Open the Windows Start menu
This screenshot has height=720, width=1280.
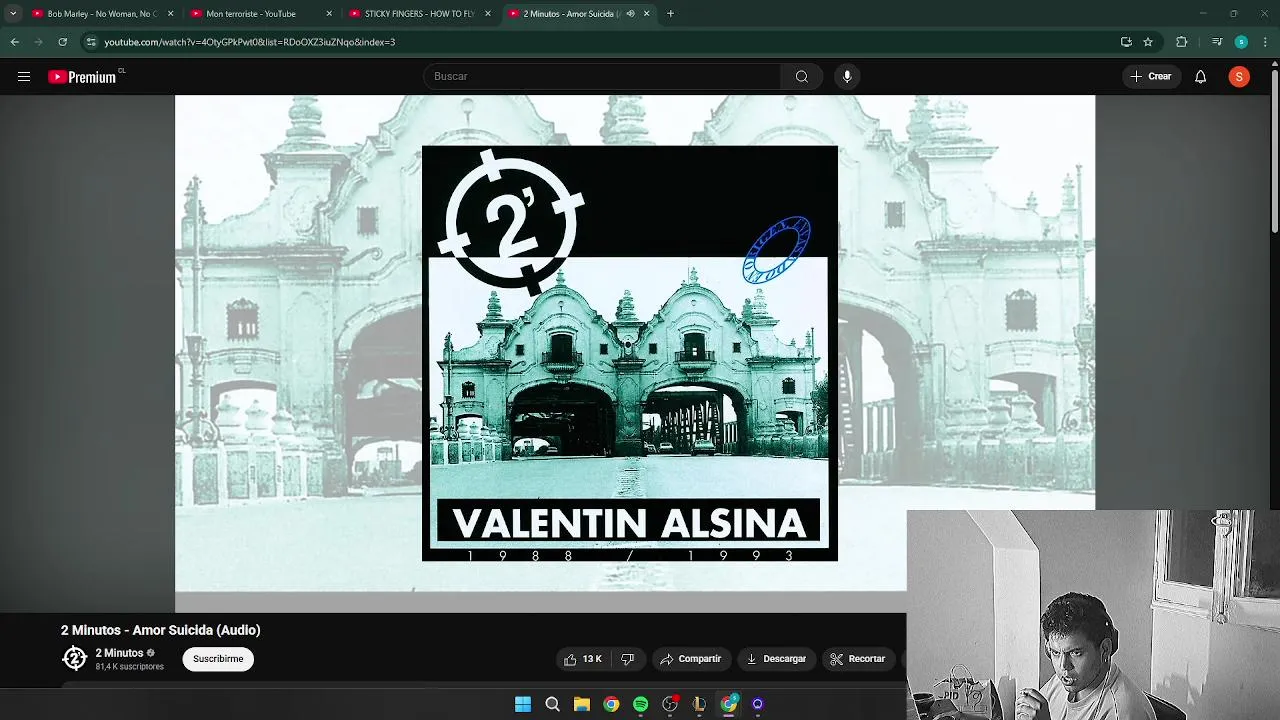[x=523, y=704]
